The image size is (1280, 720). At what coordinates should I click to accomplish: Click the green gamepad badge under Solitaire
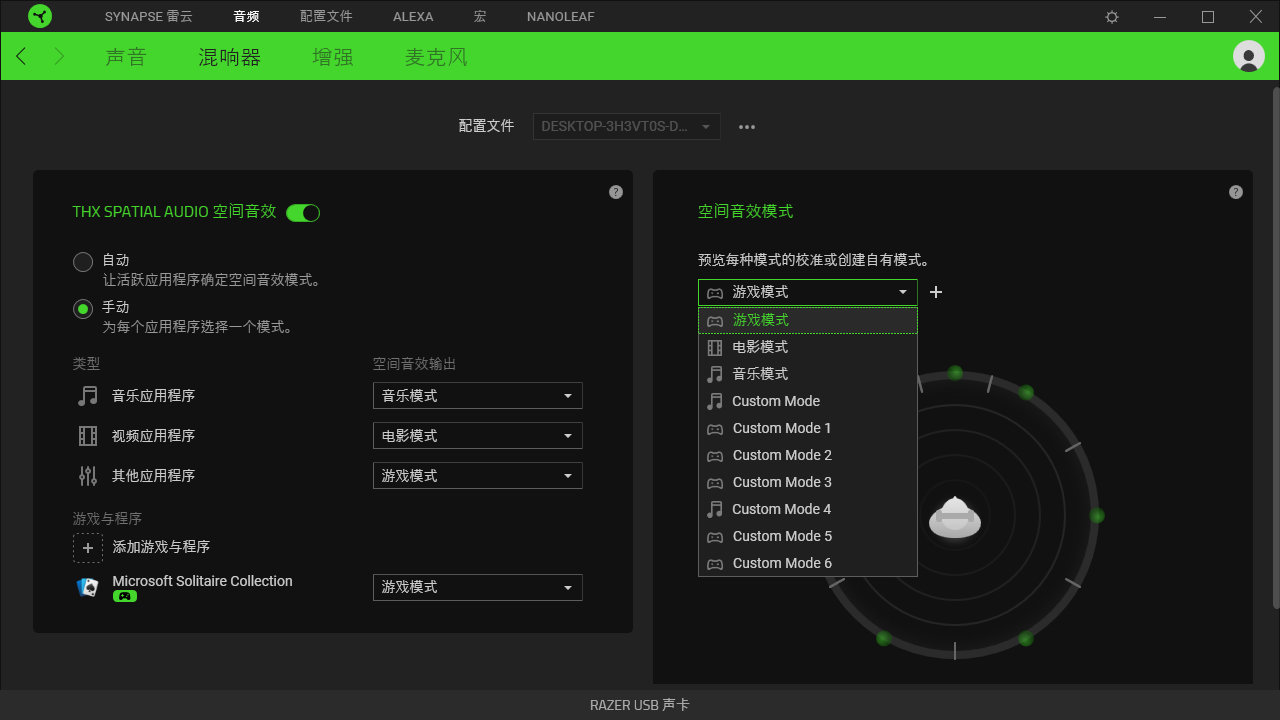(x=124, y=596)
